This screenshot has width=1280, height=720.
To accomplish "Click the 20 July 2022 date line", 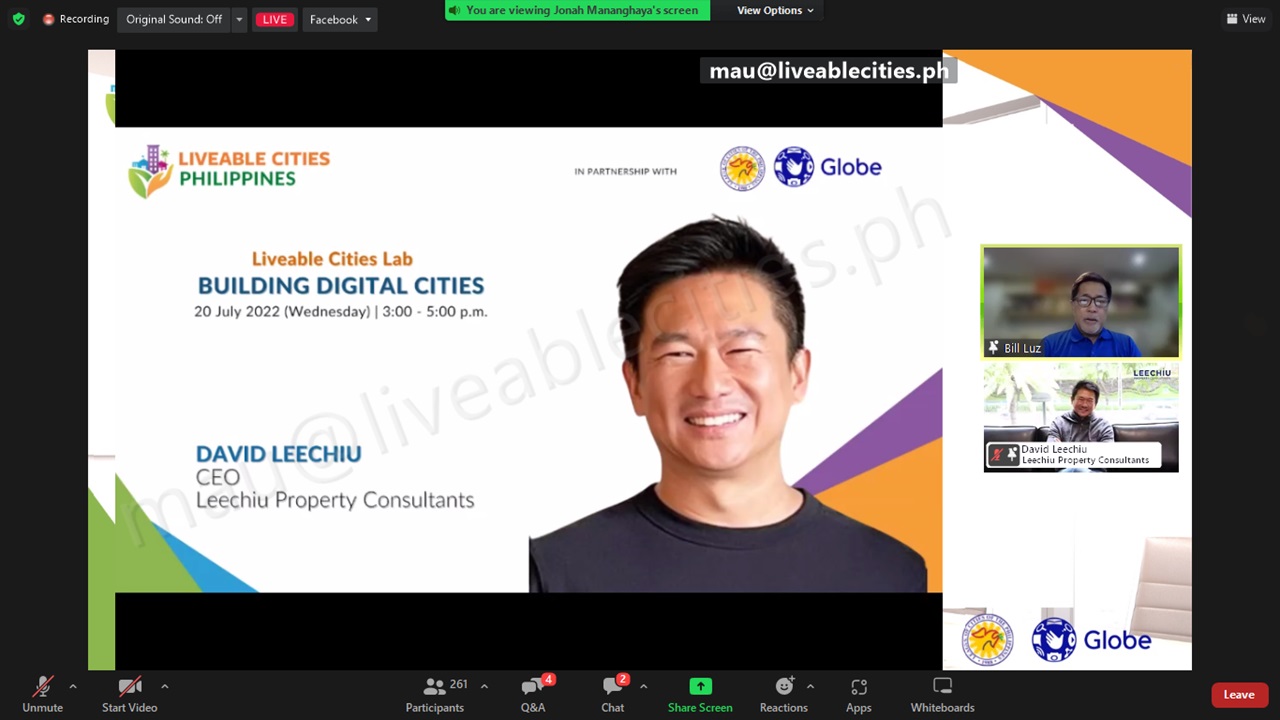I will (x=341, y=312).
